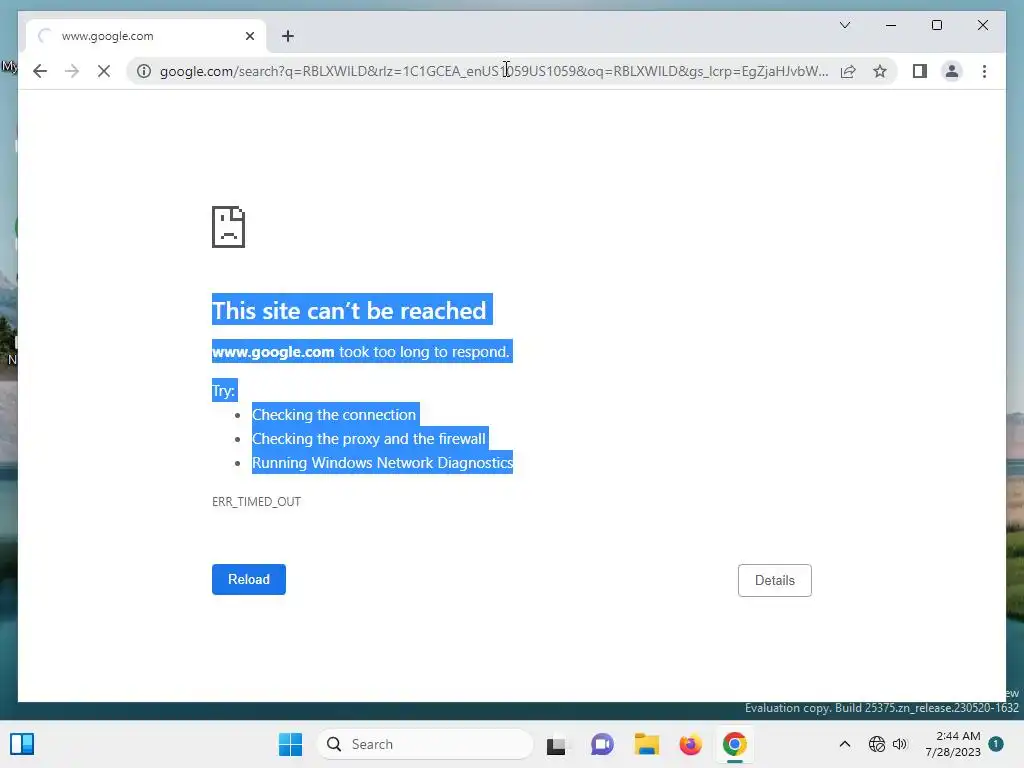This screenshot has height=768, width=1024.
Task: Open the clock and date 2:44 AM
Action: [953, 744]
